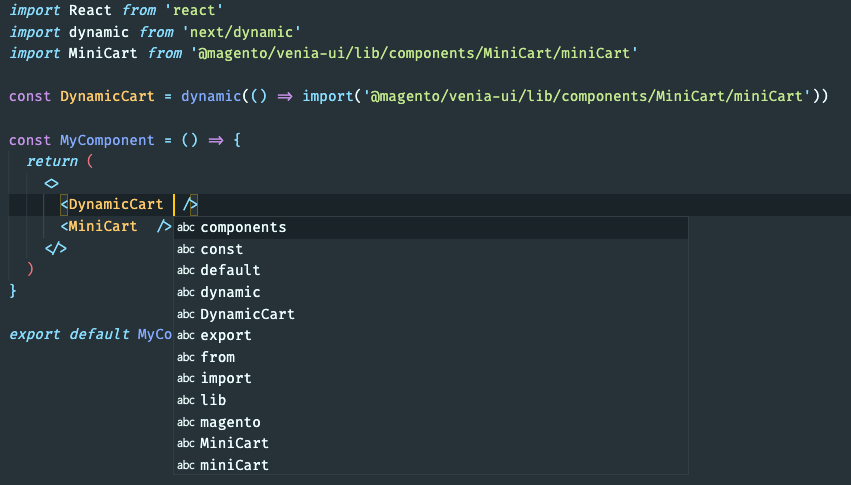Viewport: 851px width, 485px height.
Task: Click the 'return' keyword
Action: tap(52, 161)
